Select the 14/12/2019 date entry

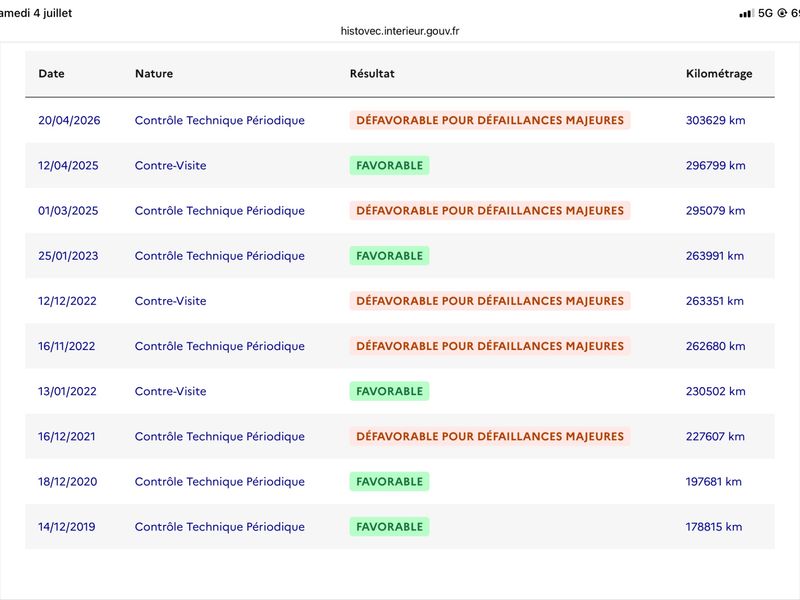point(67,527)
